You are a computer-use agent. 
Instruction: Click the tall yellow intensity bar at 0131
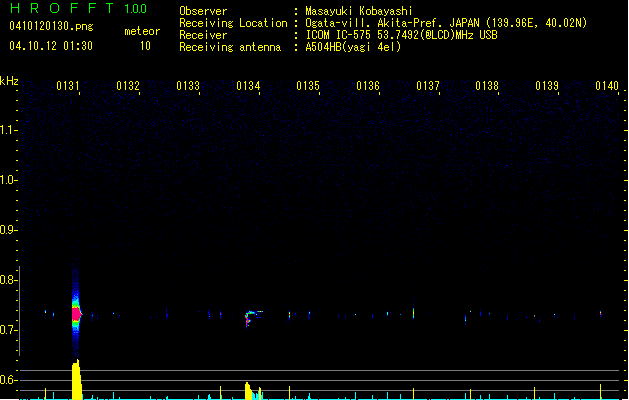[x=77, y=380]
